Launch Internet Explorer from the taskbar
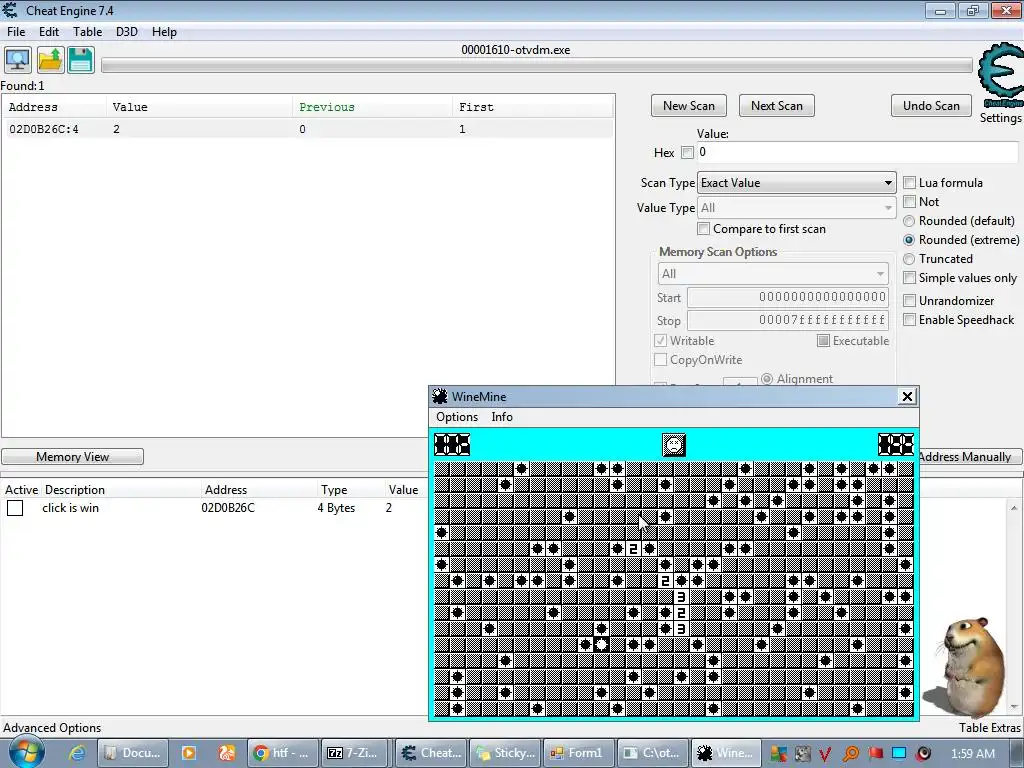This screenshot has height=768, width=1024. coord(77,753)
